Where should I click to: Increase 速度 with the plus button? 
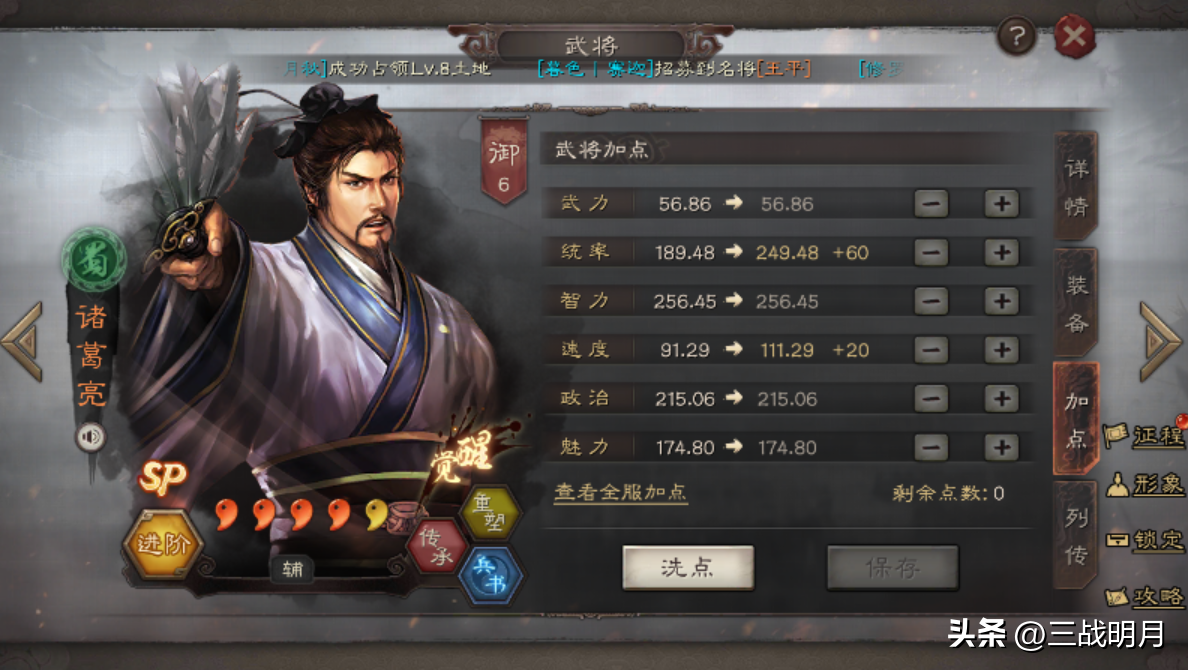click(1001, 349)
